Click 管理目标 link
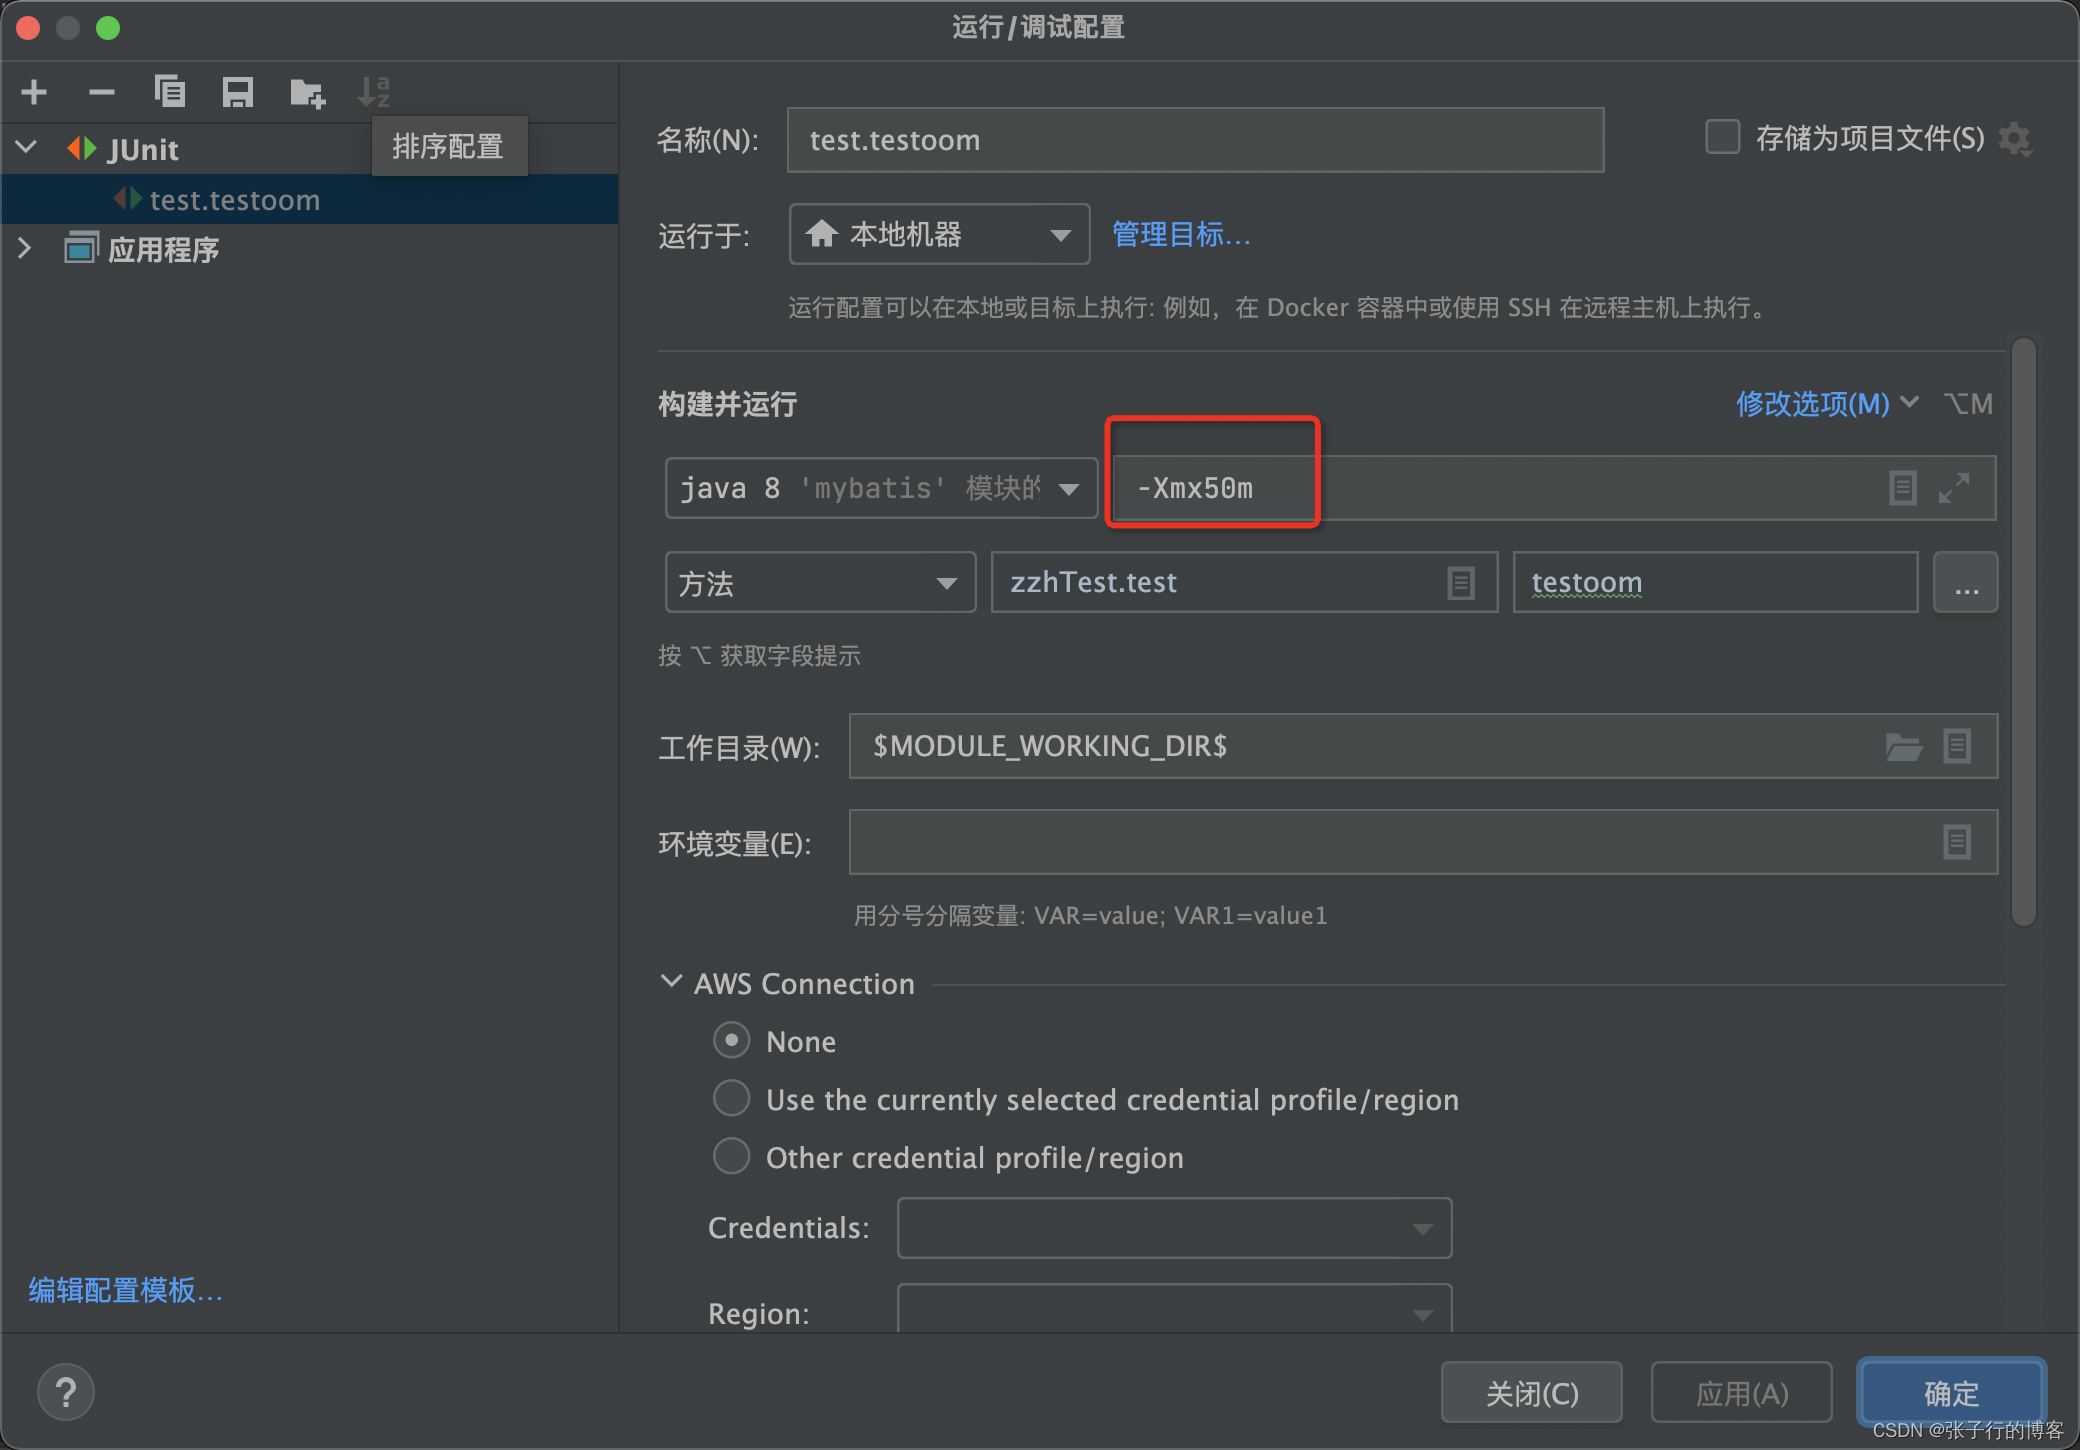2080x1450 pixels. tap(1181, 234)
